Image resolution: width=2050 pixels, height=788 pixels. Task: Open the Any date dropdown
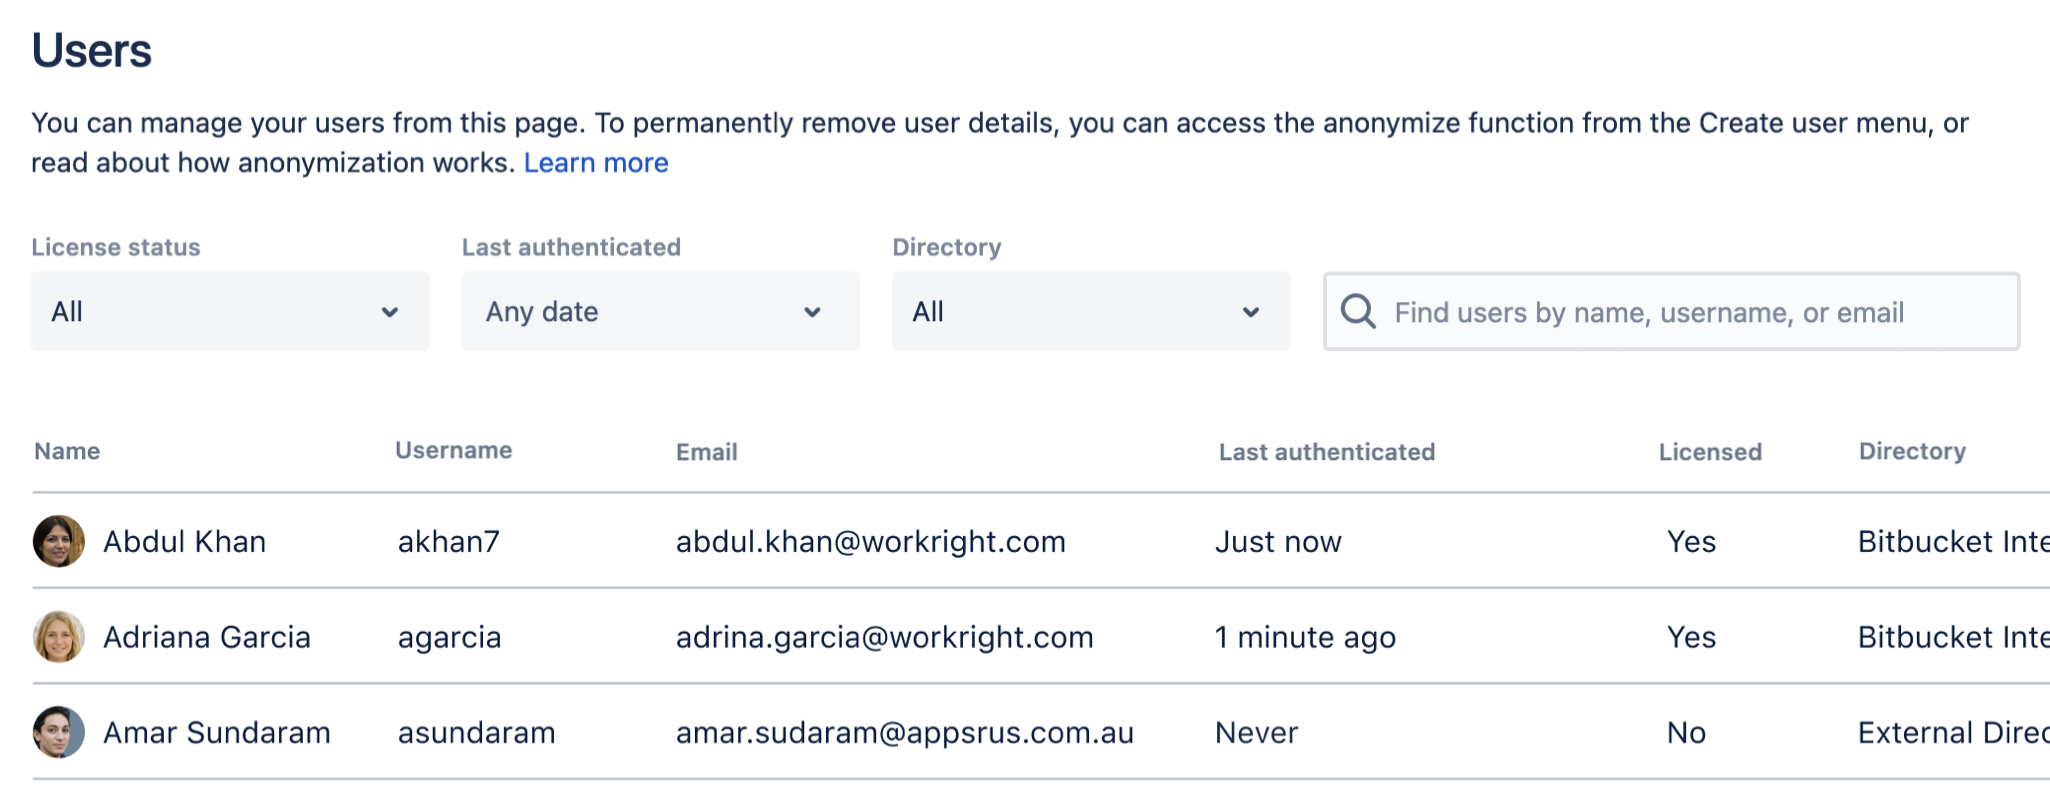[660, 311]
